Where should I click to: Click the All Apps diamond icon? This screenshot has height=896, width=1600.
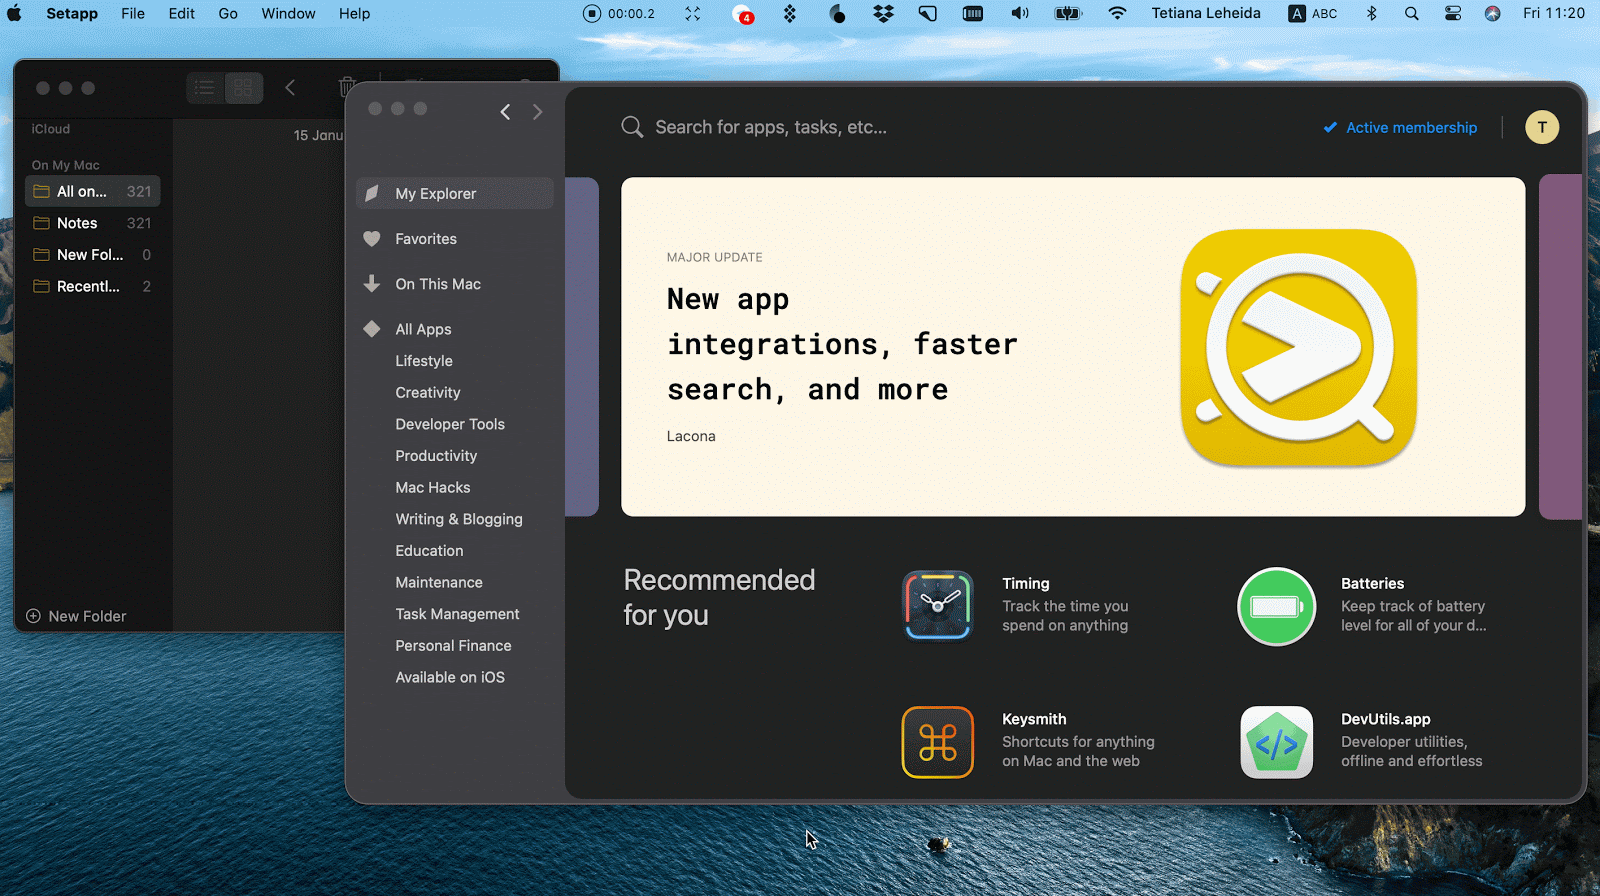pyautogui.click(x=372, y=329)
